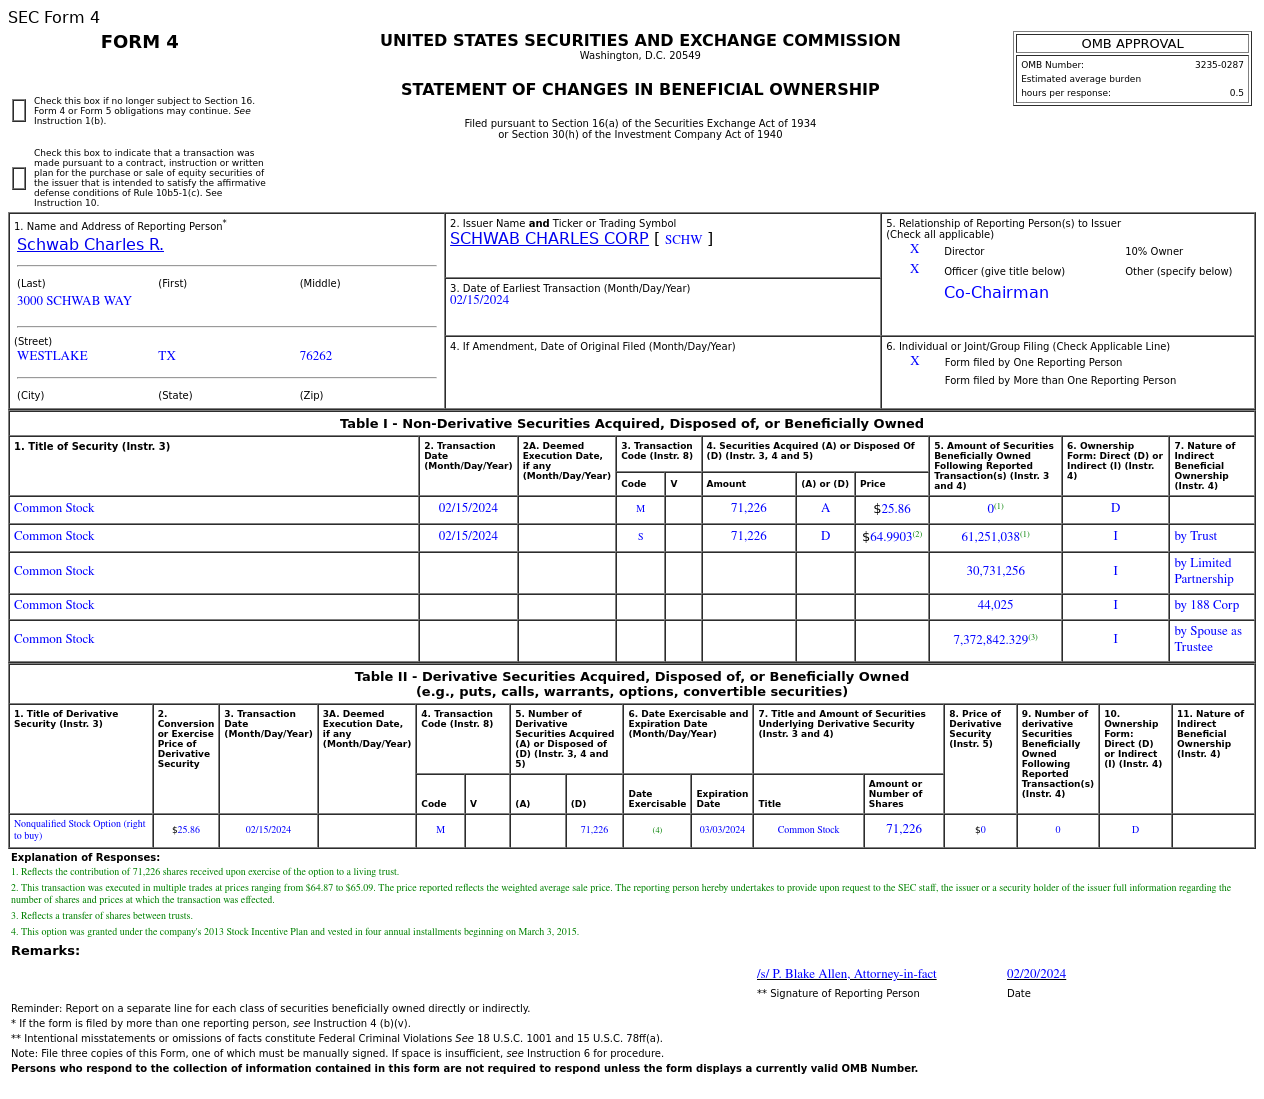The height and width of the screenshot is (1099, 1264).
Task: Click the footnote (4) in the Date Exercisable cell
Action: tap(657, 830)
